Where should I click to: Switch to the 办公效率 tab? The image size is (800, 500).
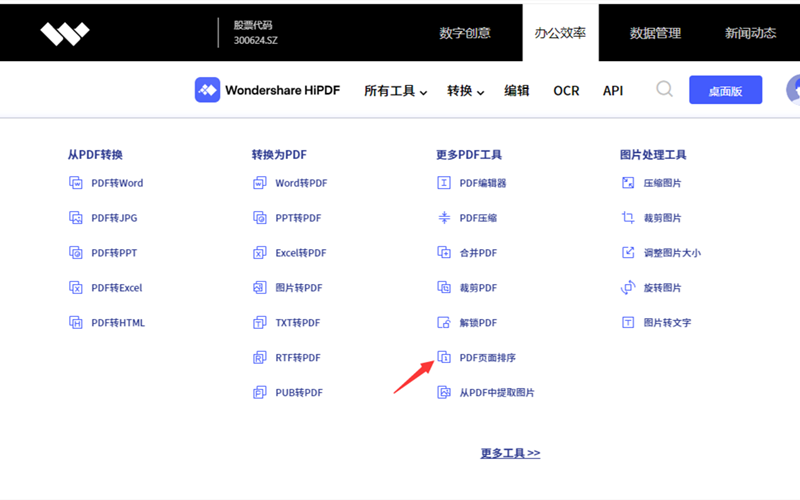[x=560, y=32]
